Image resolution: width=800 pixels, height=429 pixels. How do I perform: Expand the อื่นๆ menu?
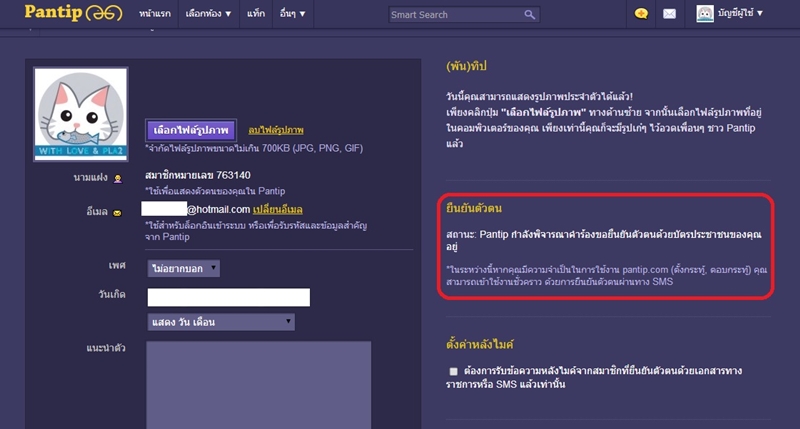point(292,14)
